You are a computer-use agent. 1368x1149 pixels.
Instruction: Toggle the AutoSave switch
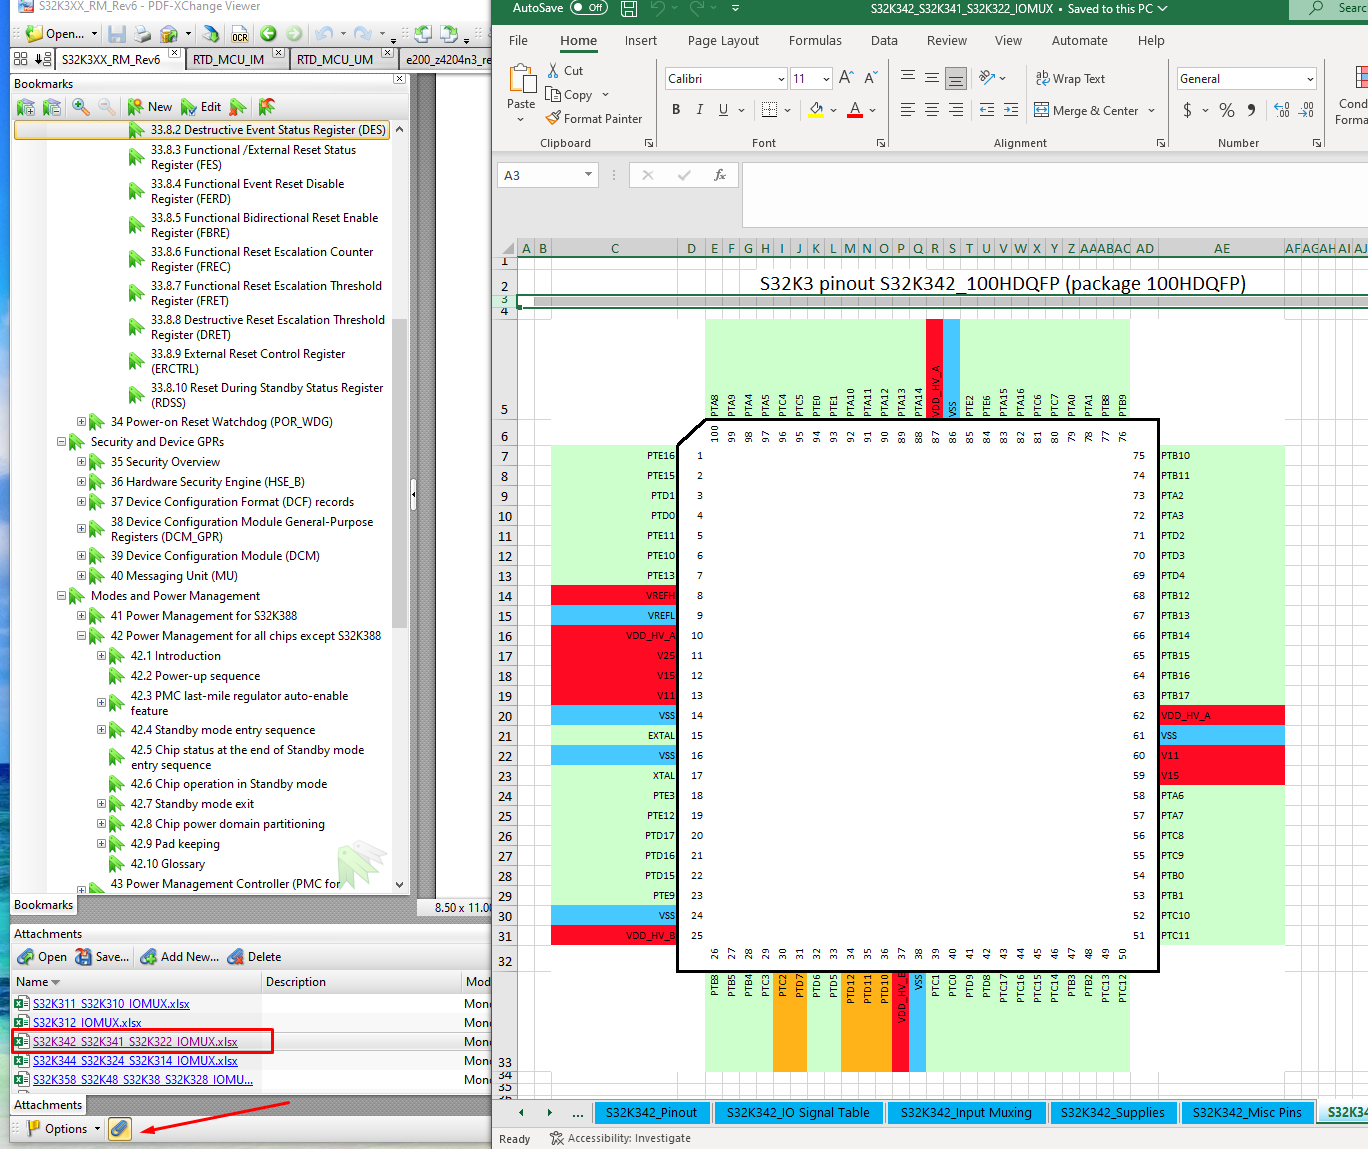(589, 8)
